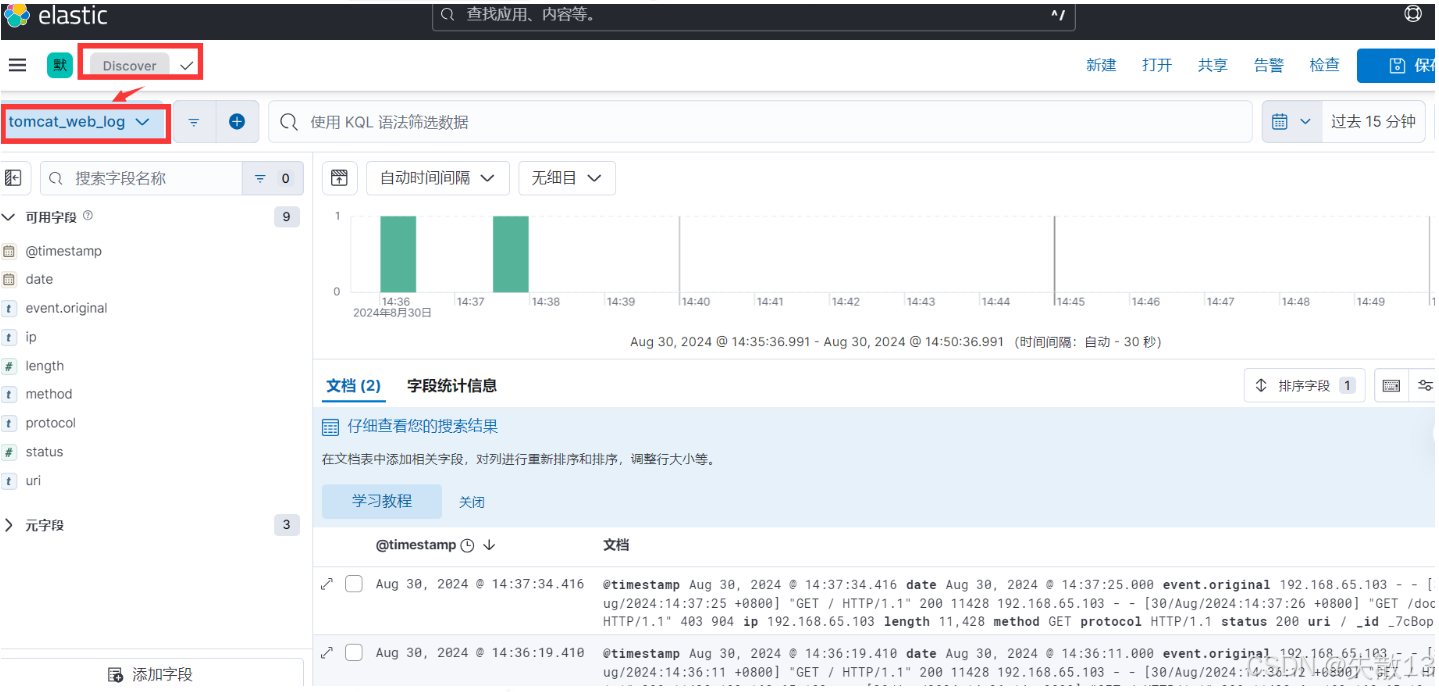Viewport: 1439px width, 692px height.
Task: Open the auto time interval dropdown
Action: [x=438, y=178]
